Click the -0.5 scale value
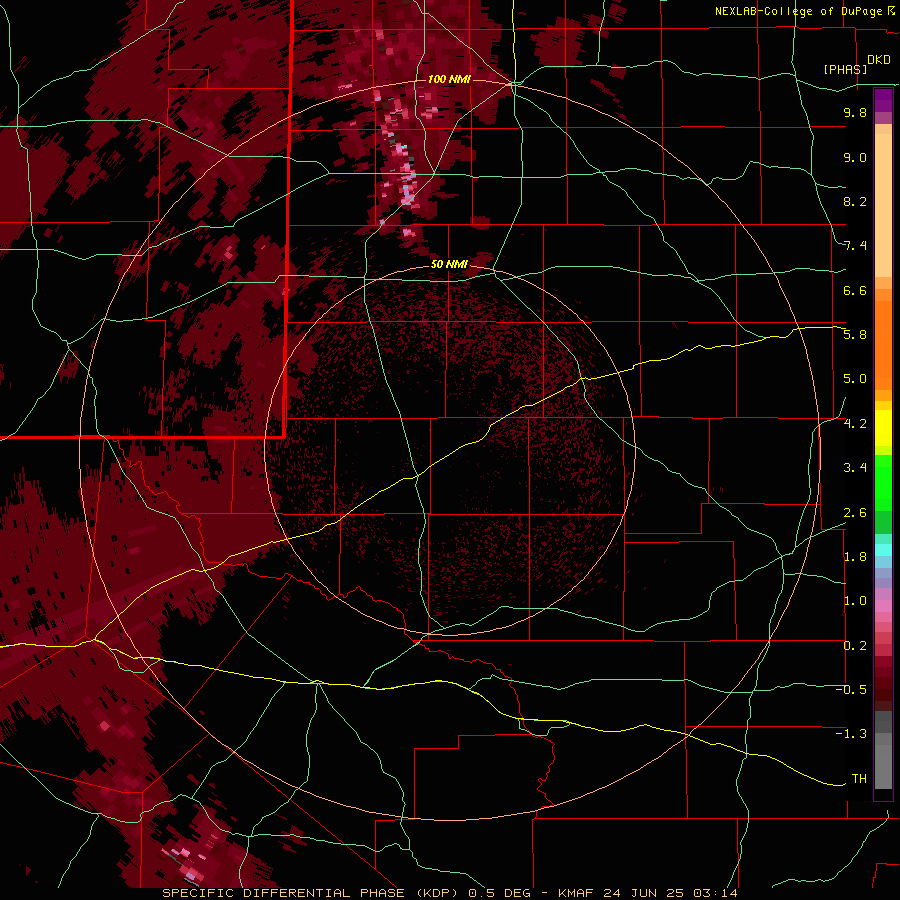Viewport: 900px width, 900px height. (851, 690)
